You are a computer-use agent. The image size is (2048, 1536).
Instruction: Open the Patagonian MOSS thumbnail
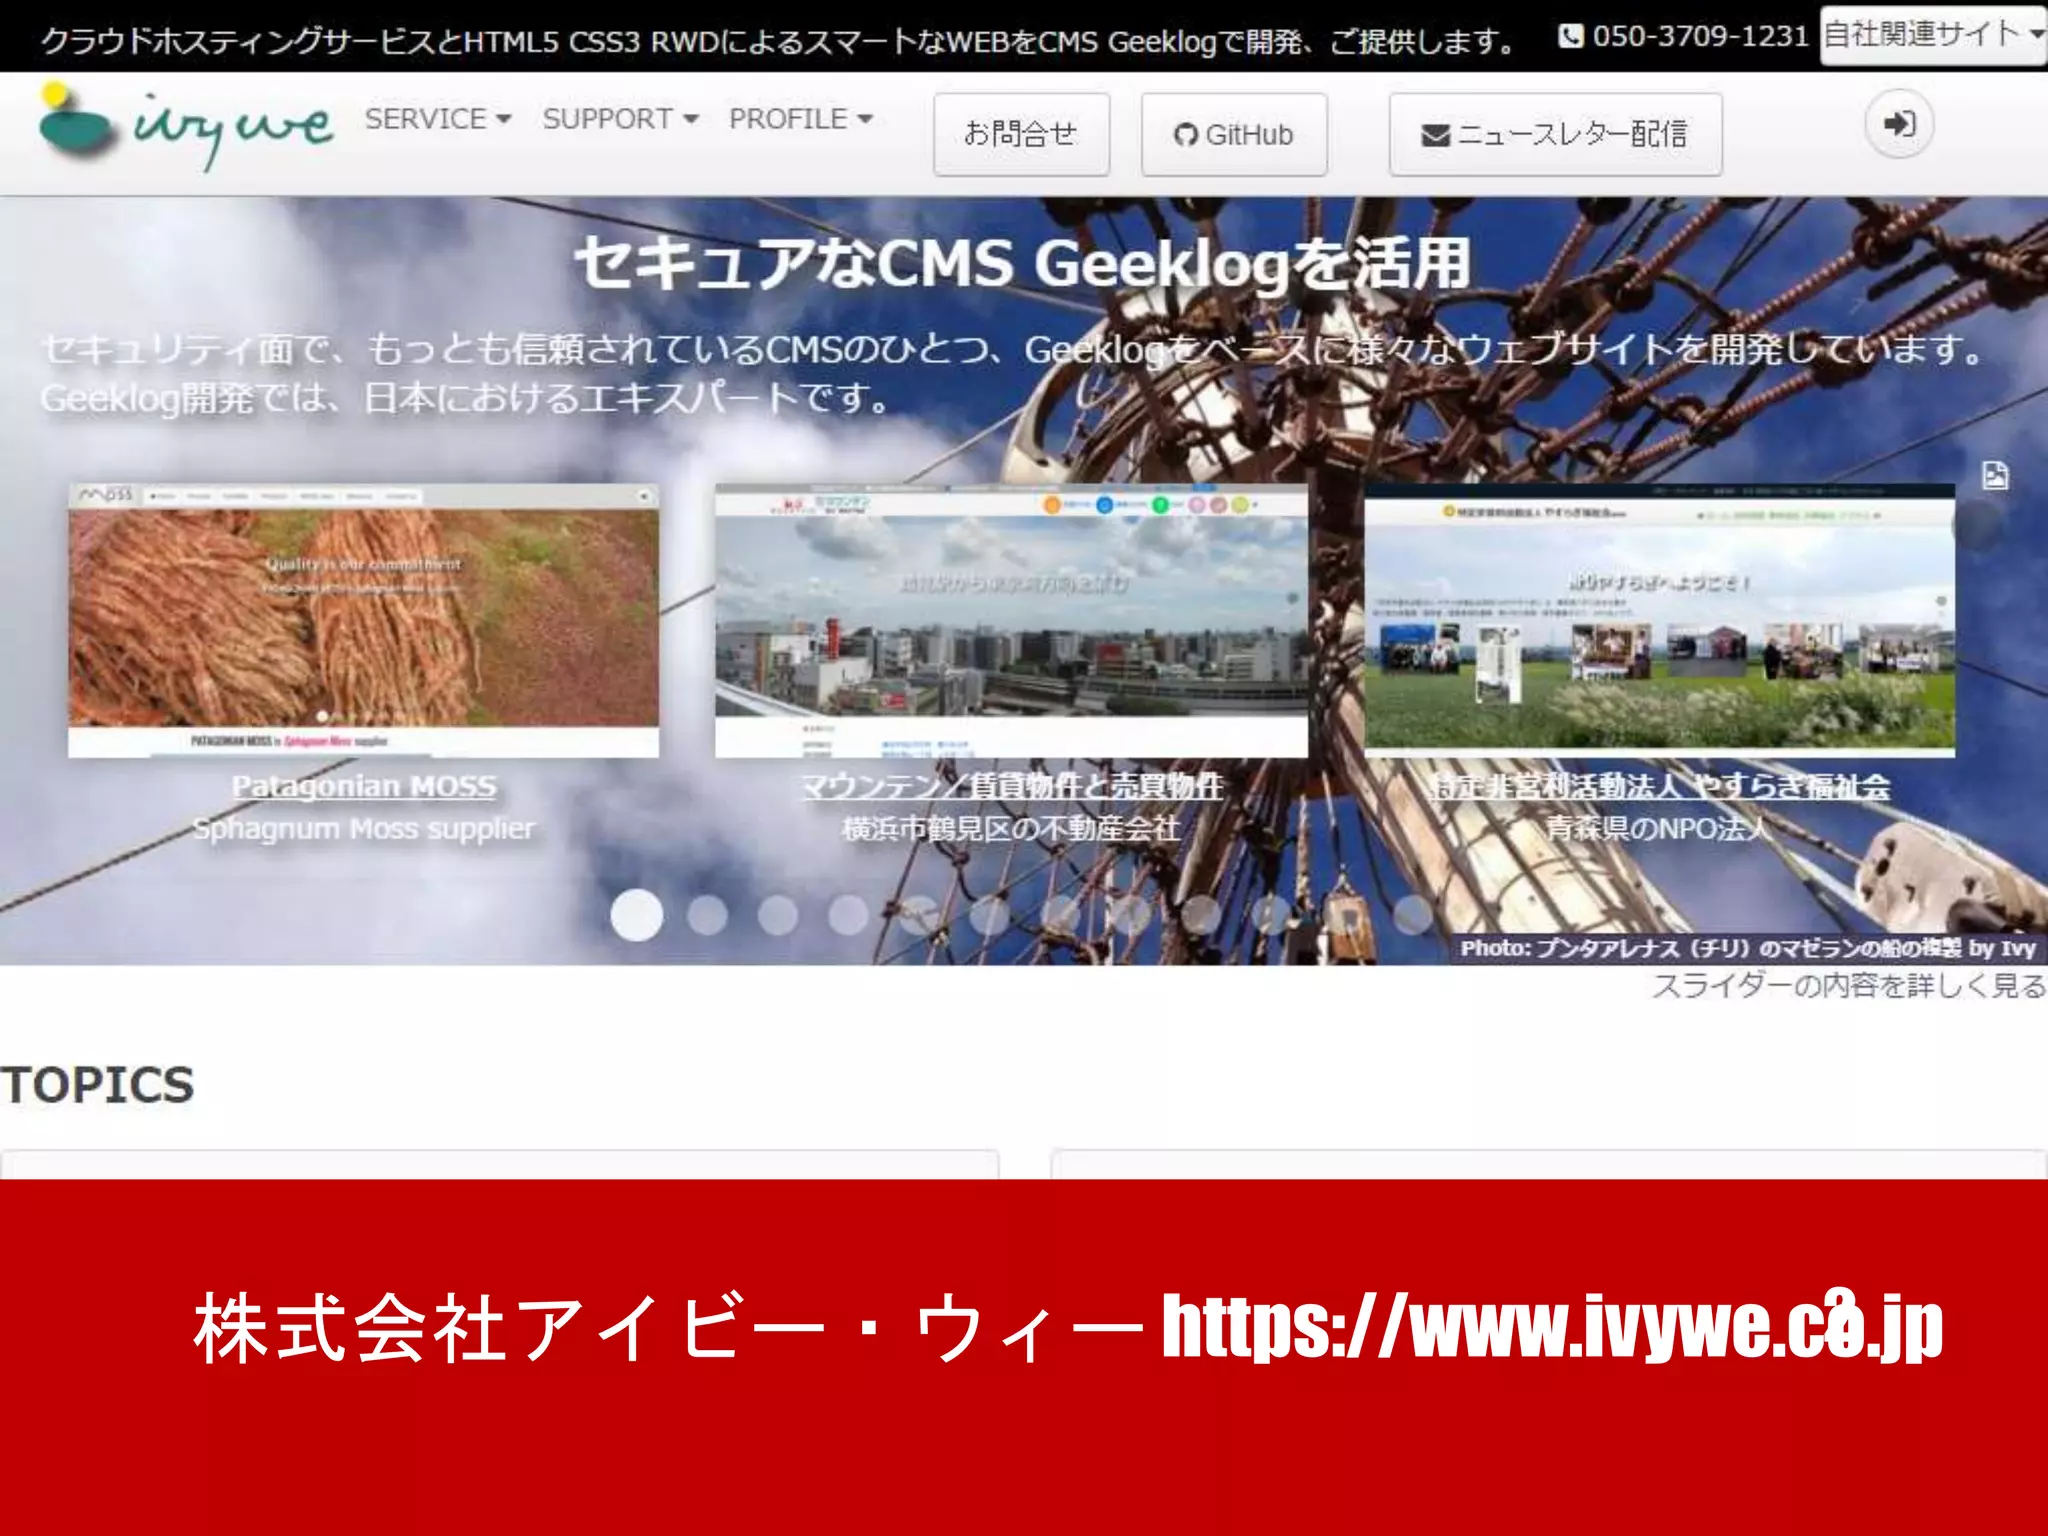click(363, 621)
